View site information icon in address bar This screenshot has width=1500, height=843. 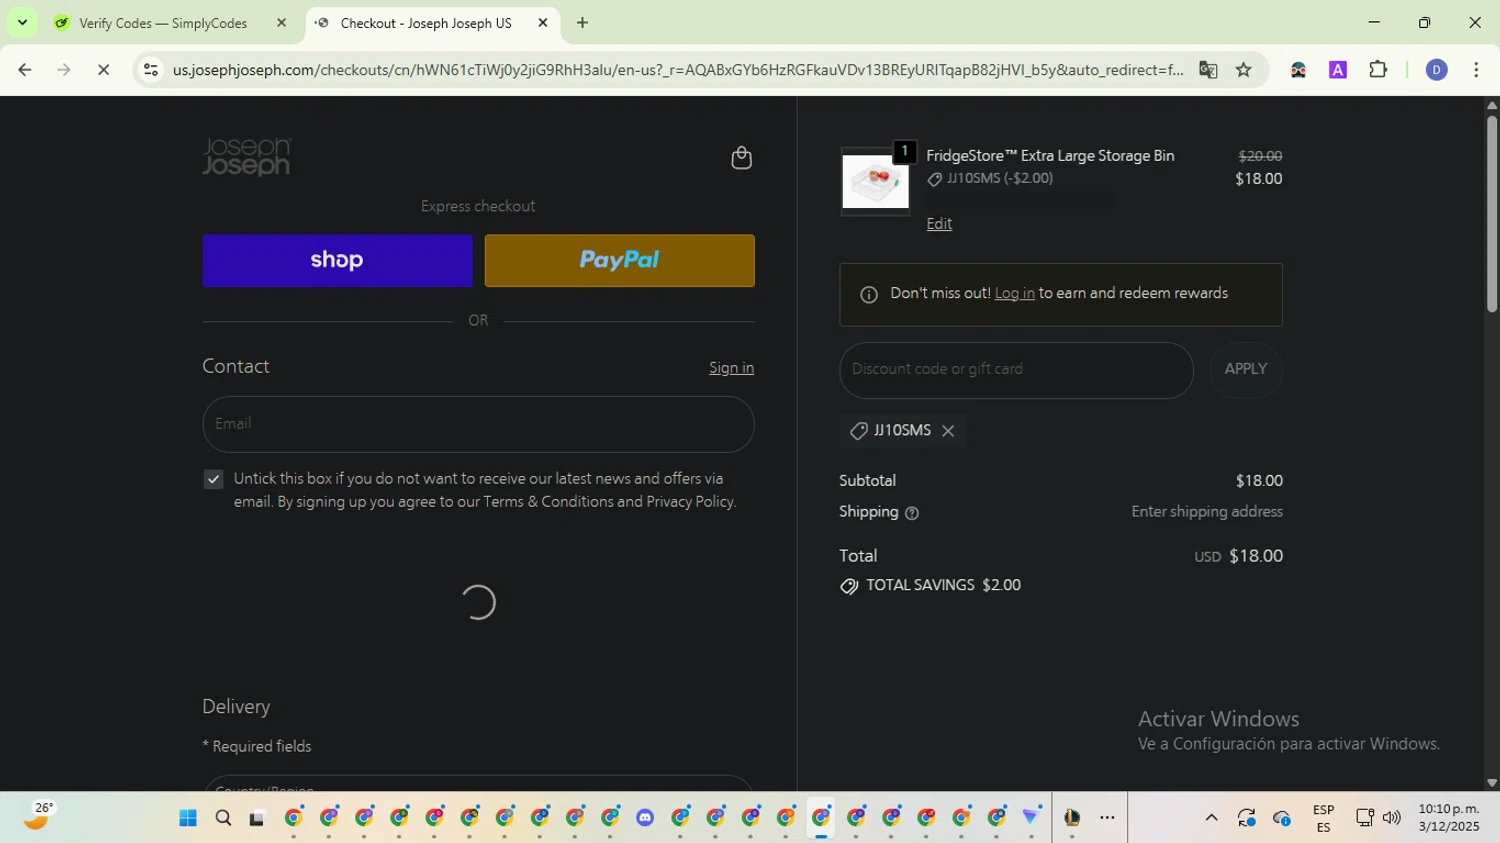pos(151,70)
